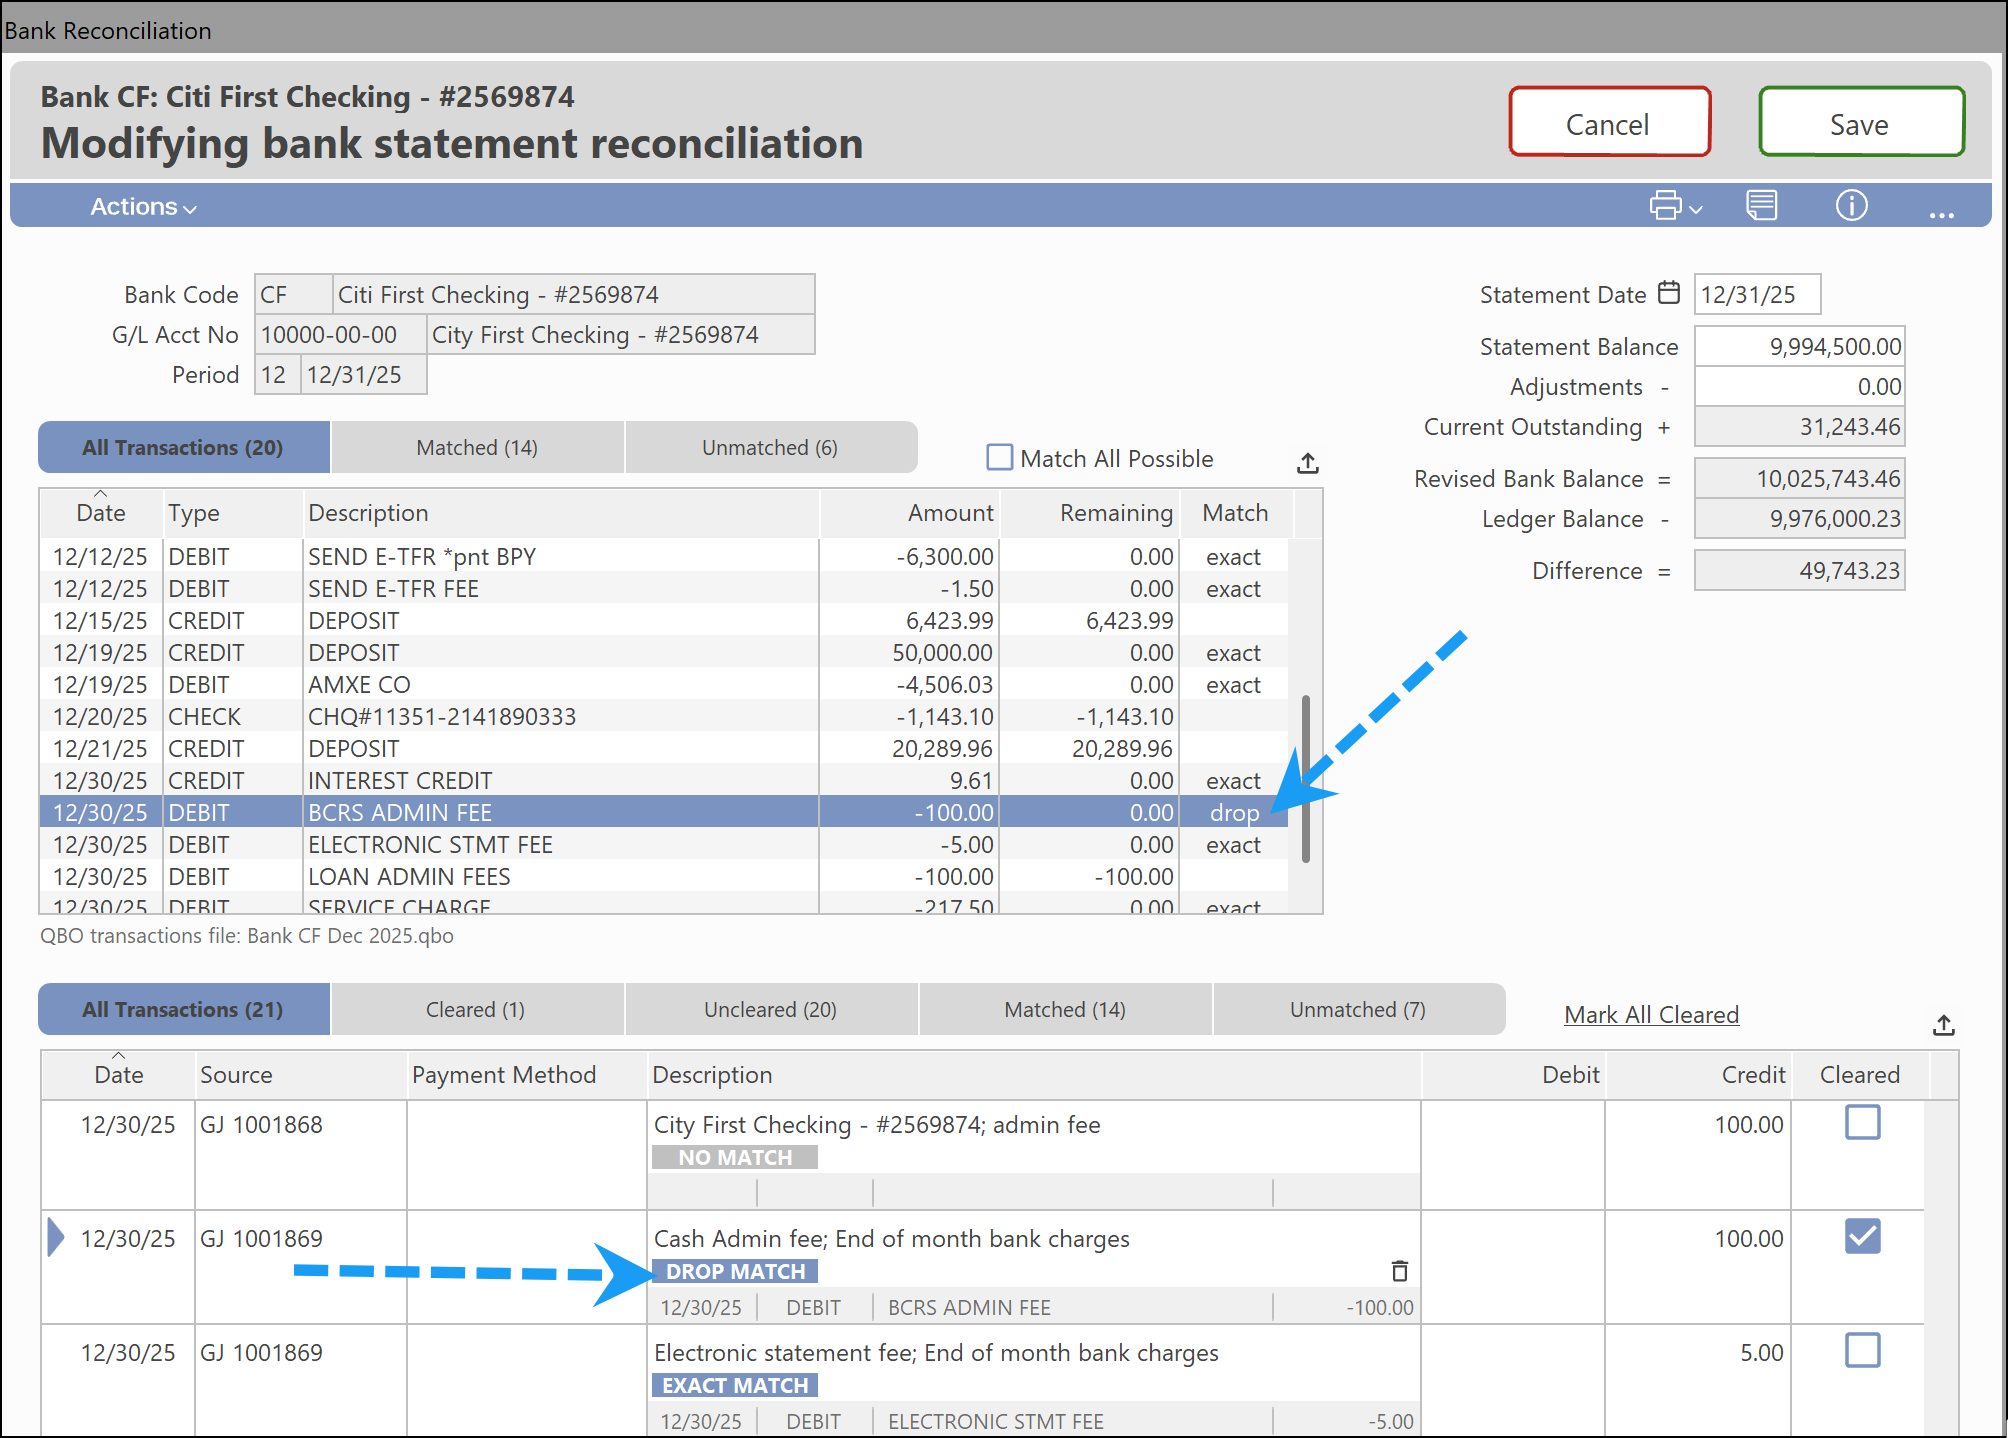2008x1438 pixels.
Task: Click the Statement Balance input field
Action: tap(1799, 347)
